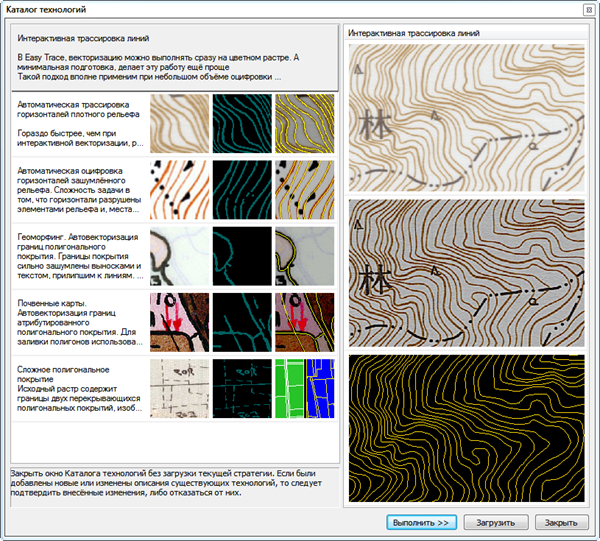Click bottom preview with yellow contours on black
Screen dimensions: 600x541
tap(465, 426)
